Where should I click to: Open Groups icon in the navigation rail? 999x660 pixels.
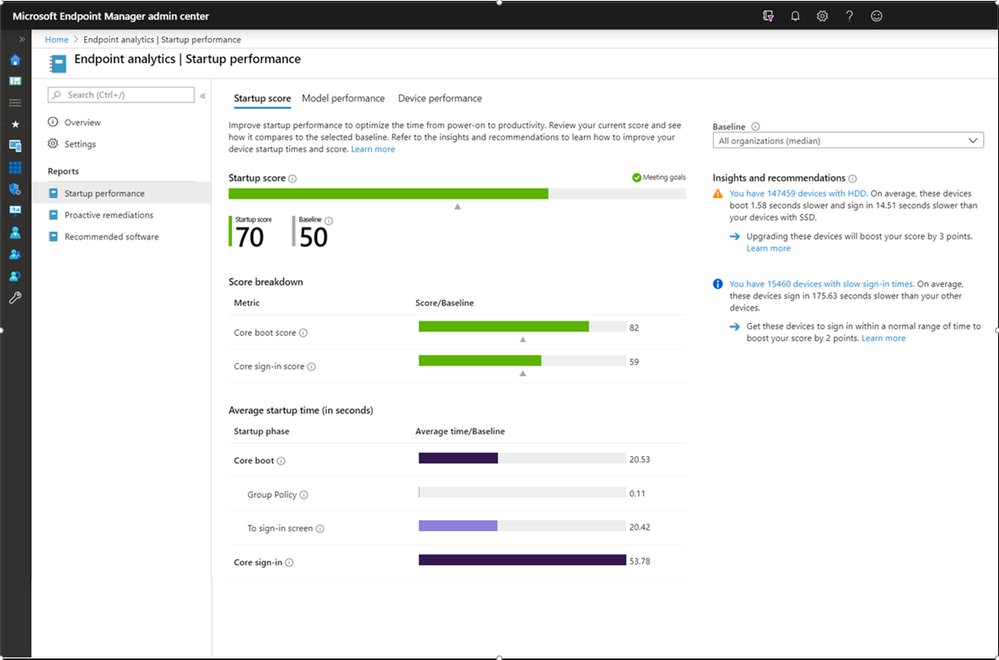point(15,254)
